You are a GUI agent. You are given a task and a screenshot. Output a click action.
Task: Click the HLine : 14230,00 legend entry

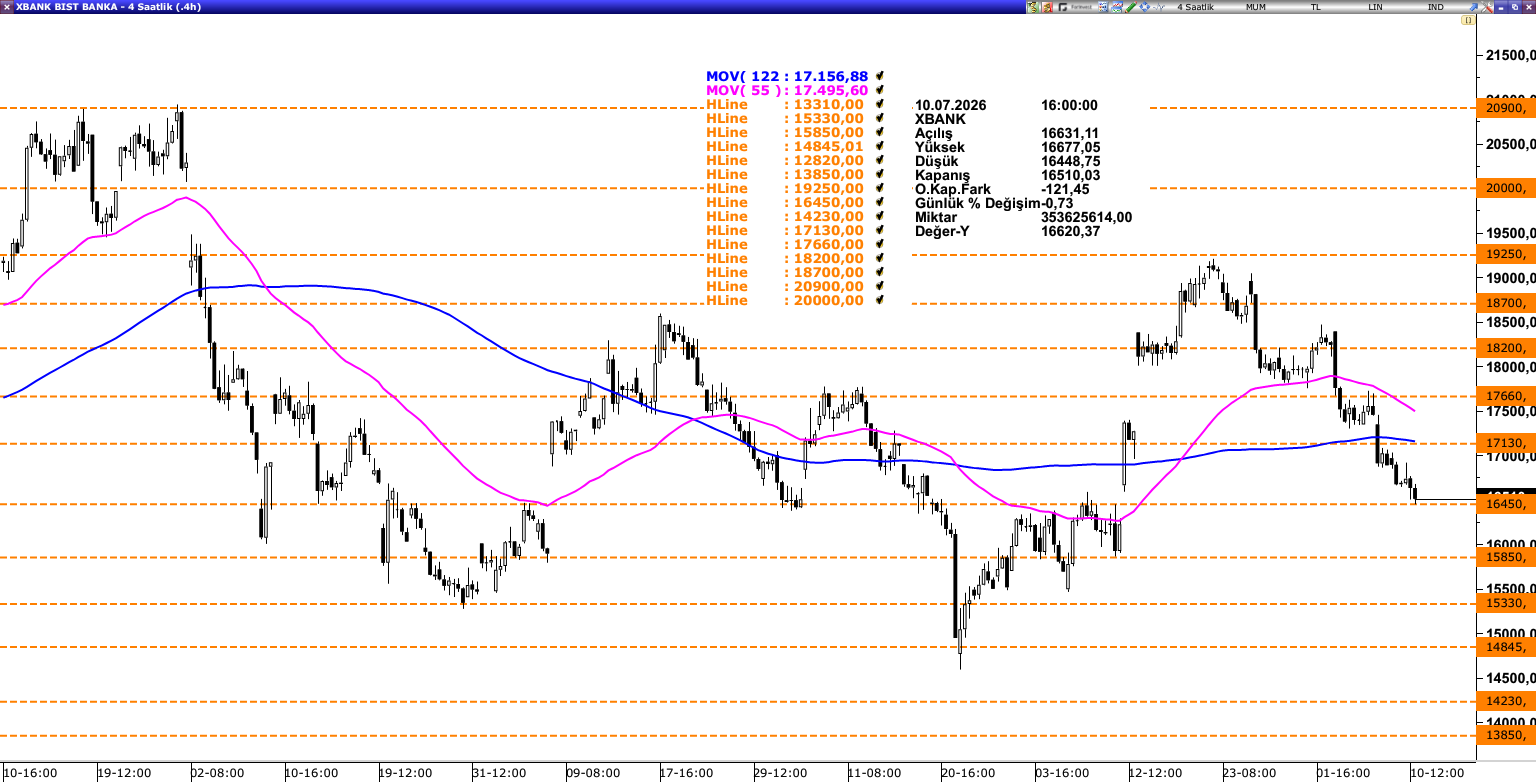tap(785, 216)
